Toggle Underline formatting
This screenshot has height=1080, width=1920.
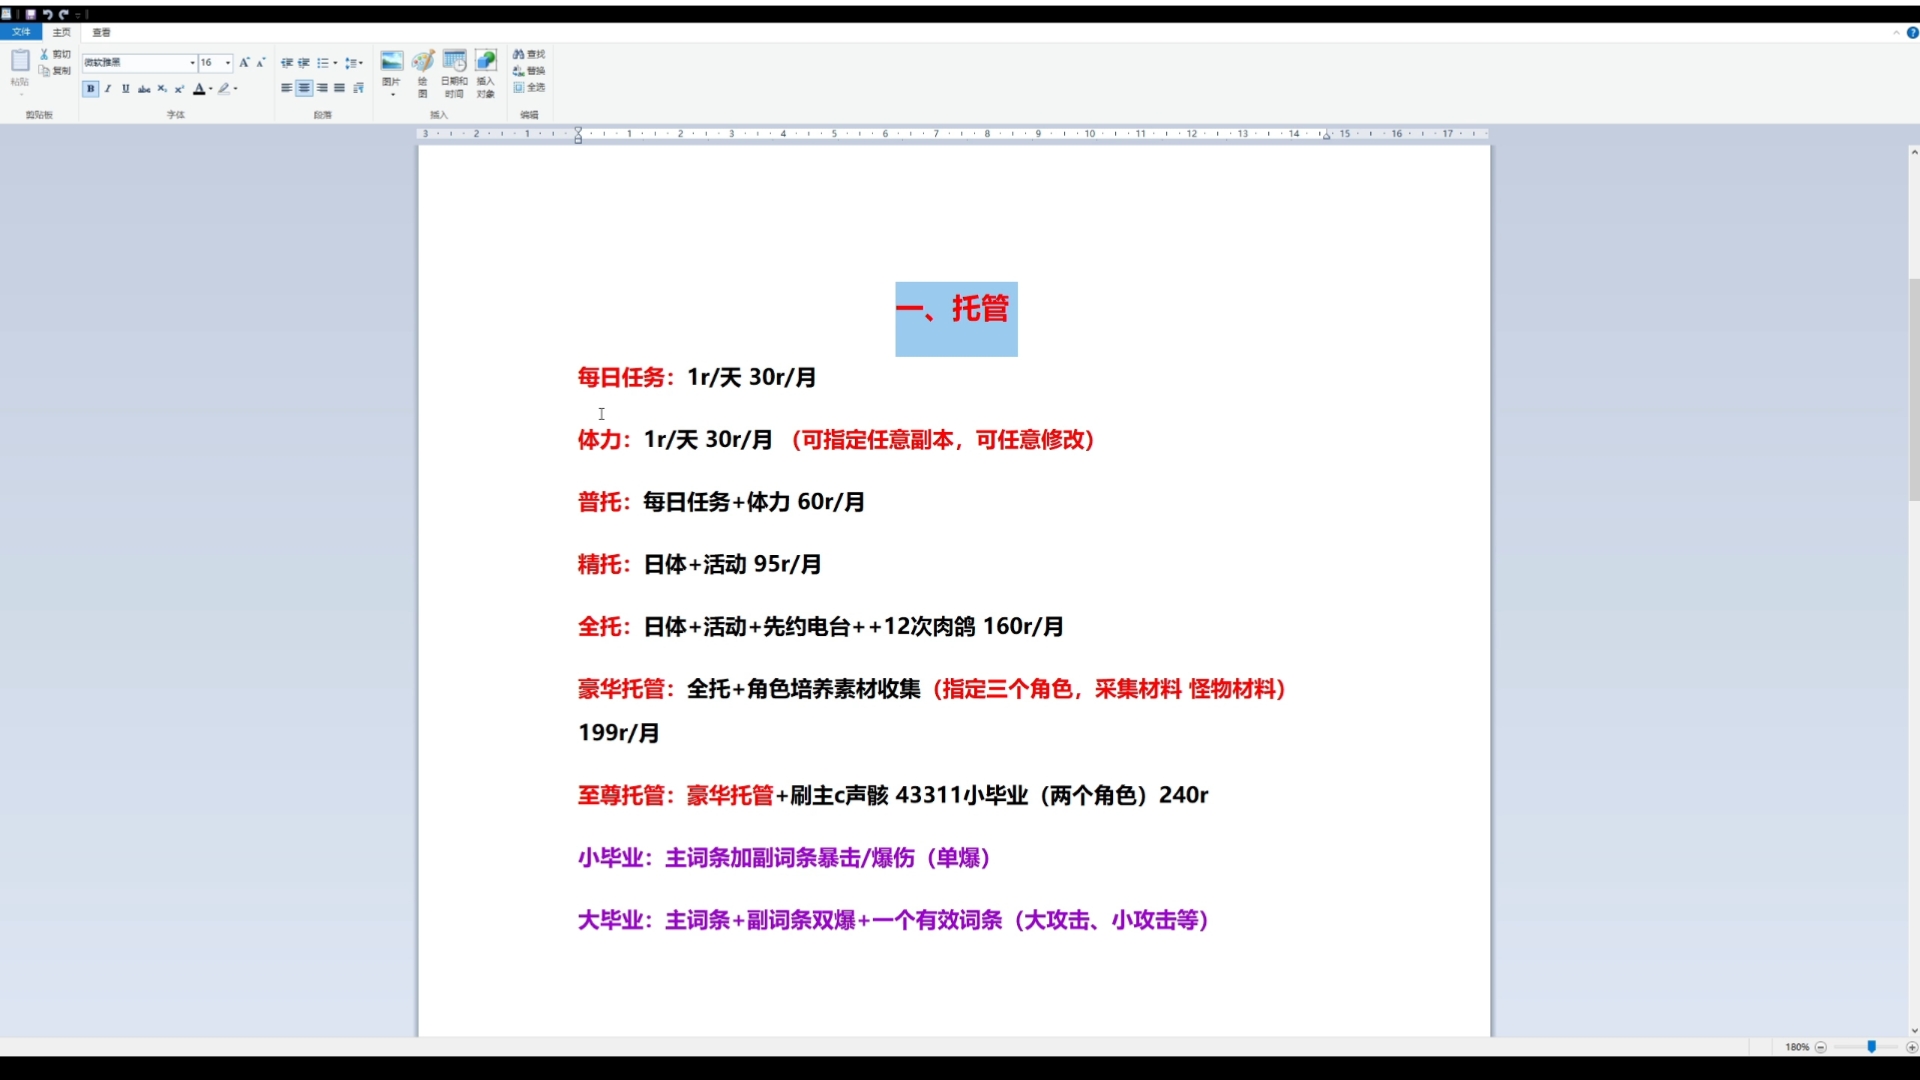[125, 88]
